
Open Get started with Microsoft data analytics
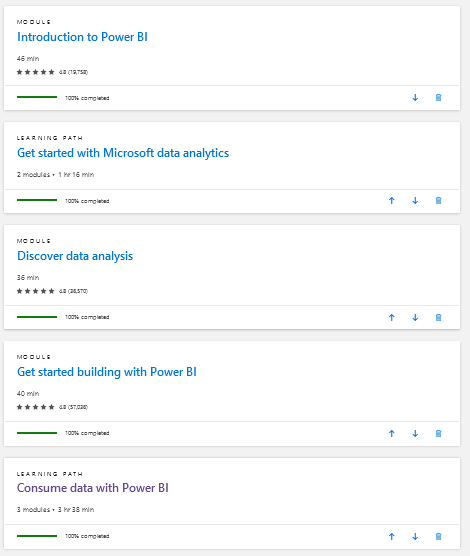pyautogui.click(x=123, y=153)
